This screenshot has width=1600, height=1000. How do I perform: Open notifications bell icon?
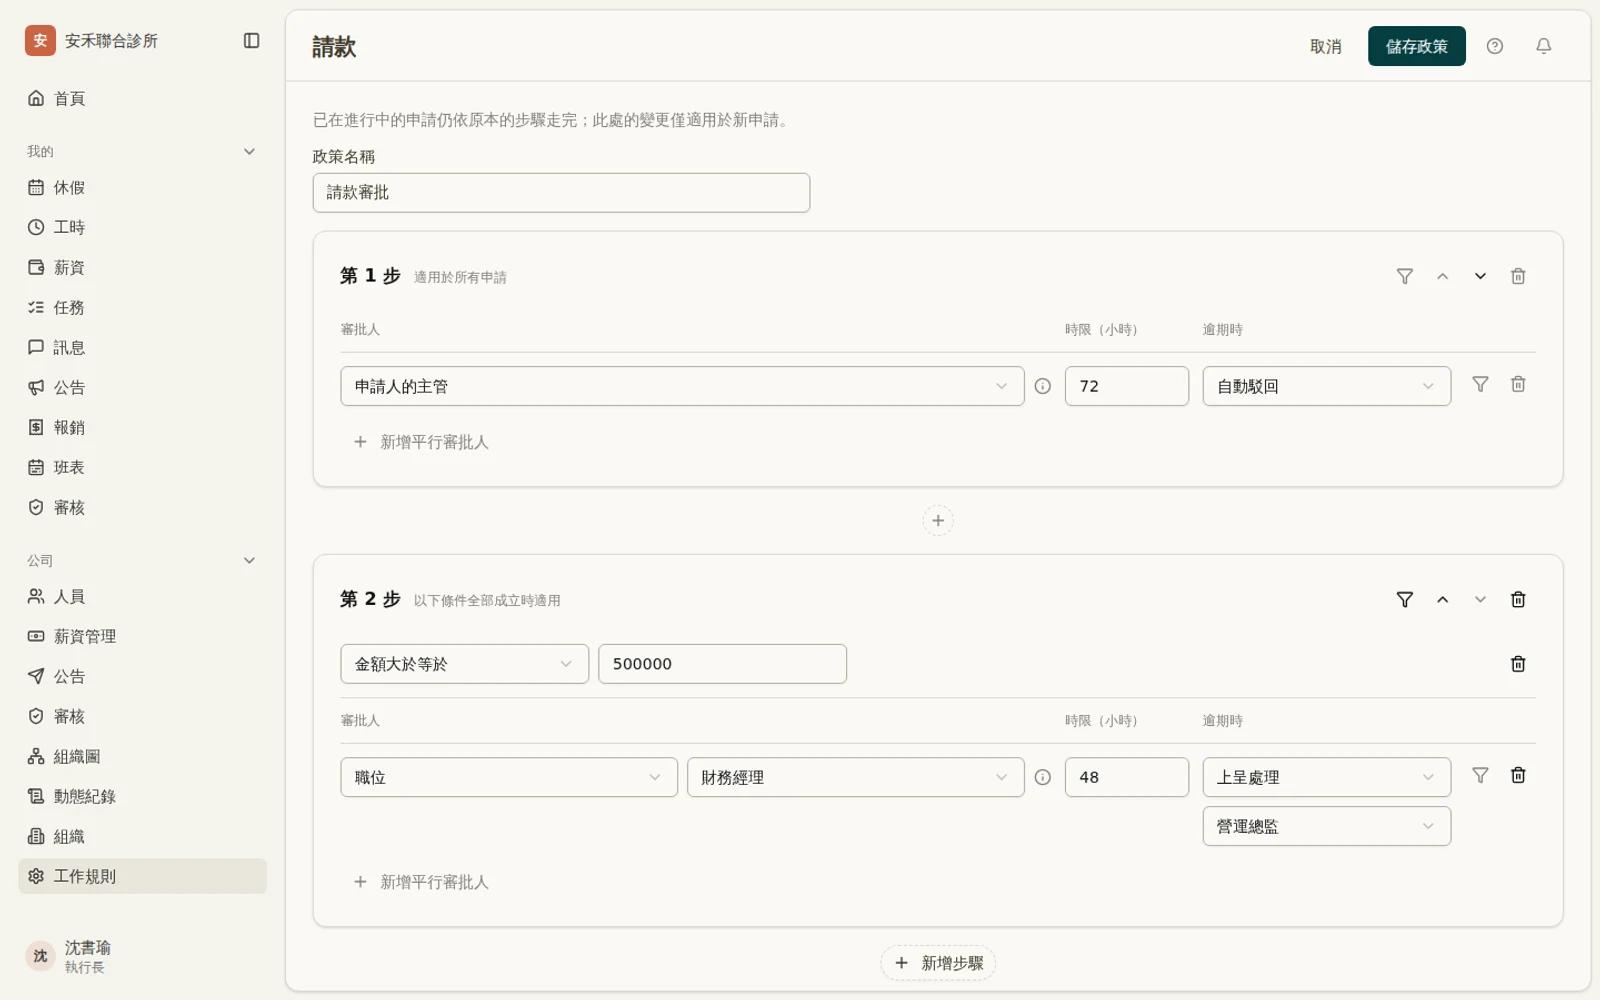click(1544, 46)
